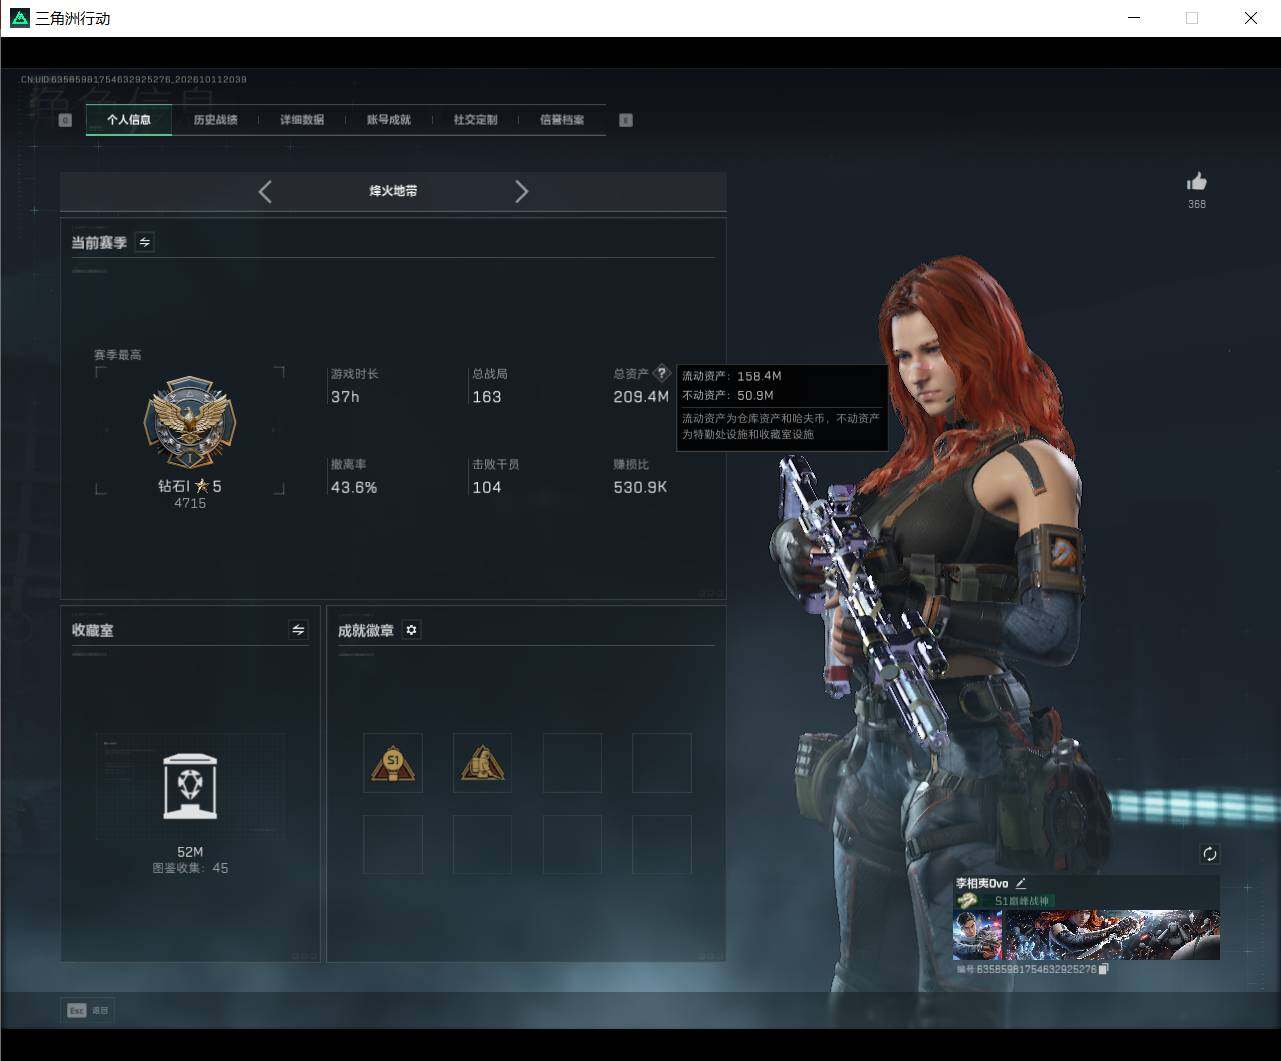Click the refresh icon above the name card

coord(1209,853)
